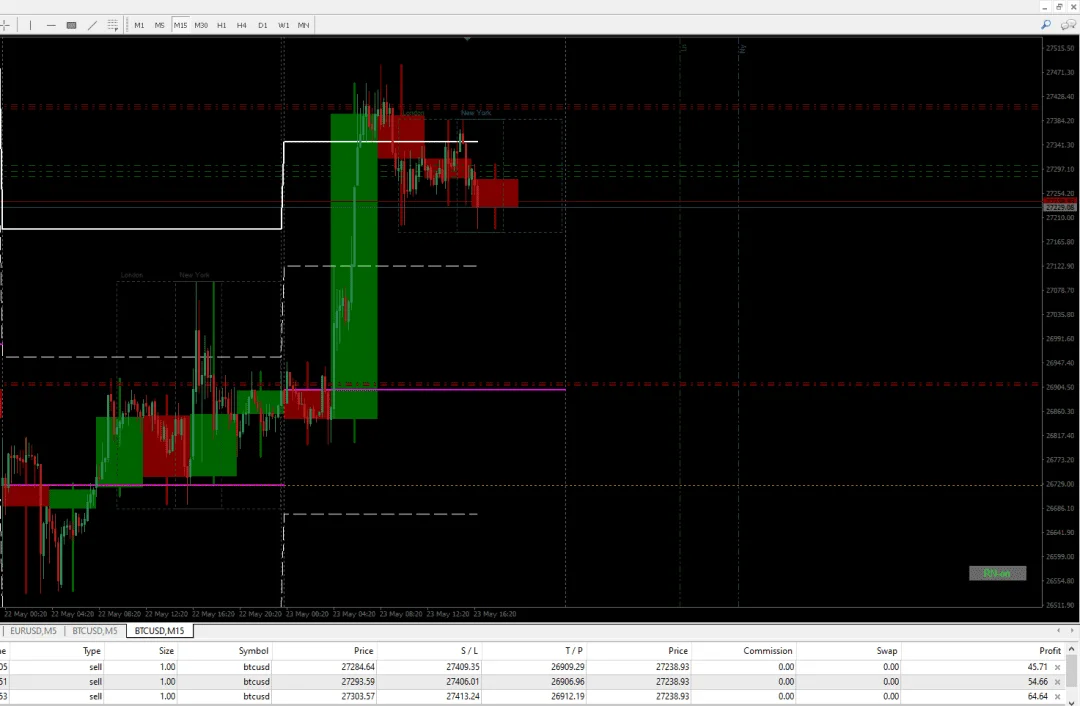Open the search magnifier icon

[1046, 25]
